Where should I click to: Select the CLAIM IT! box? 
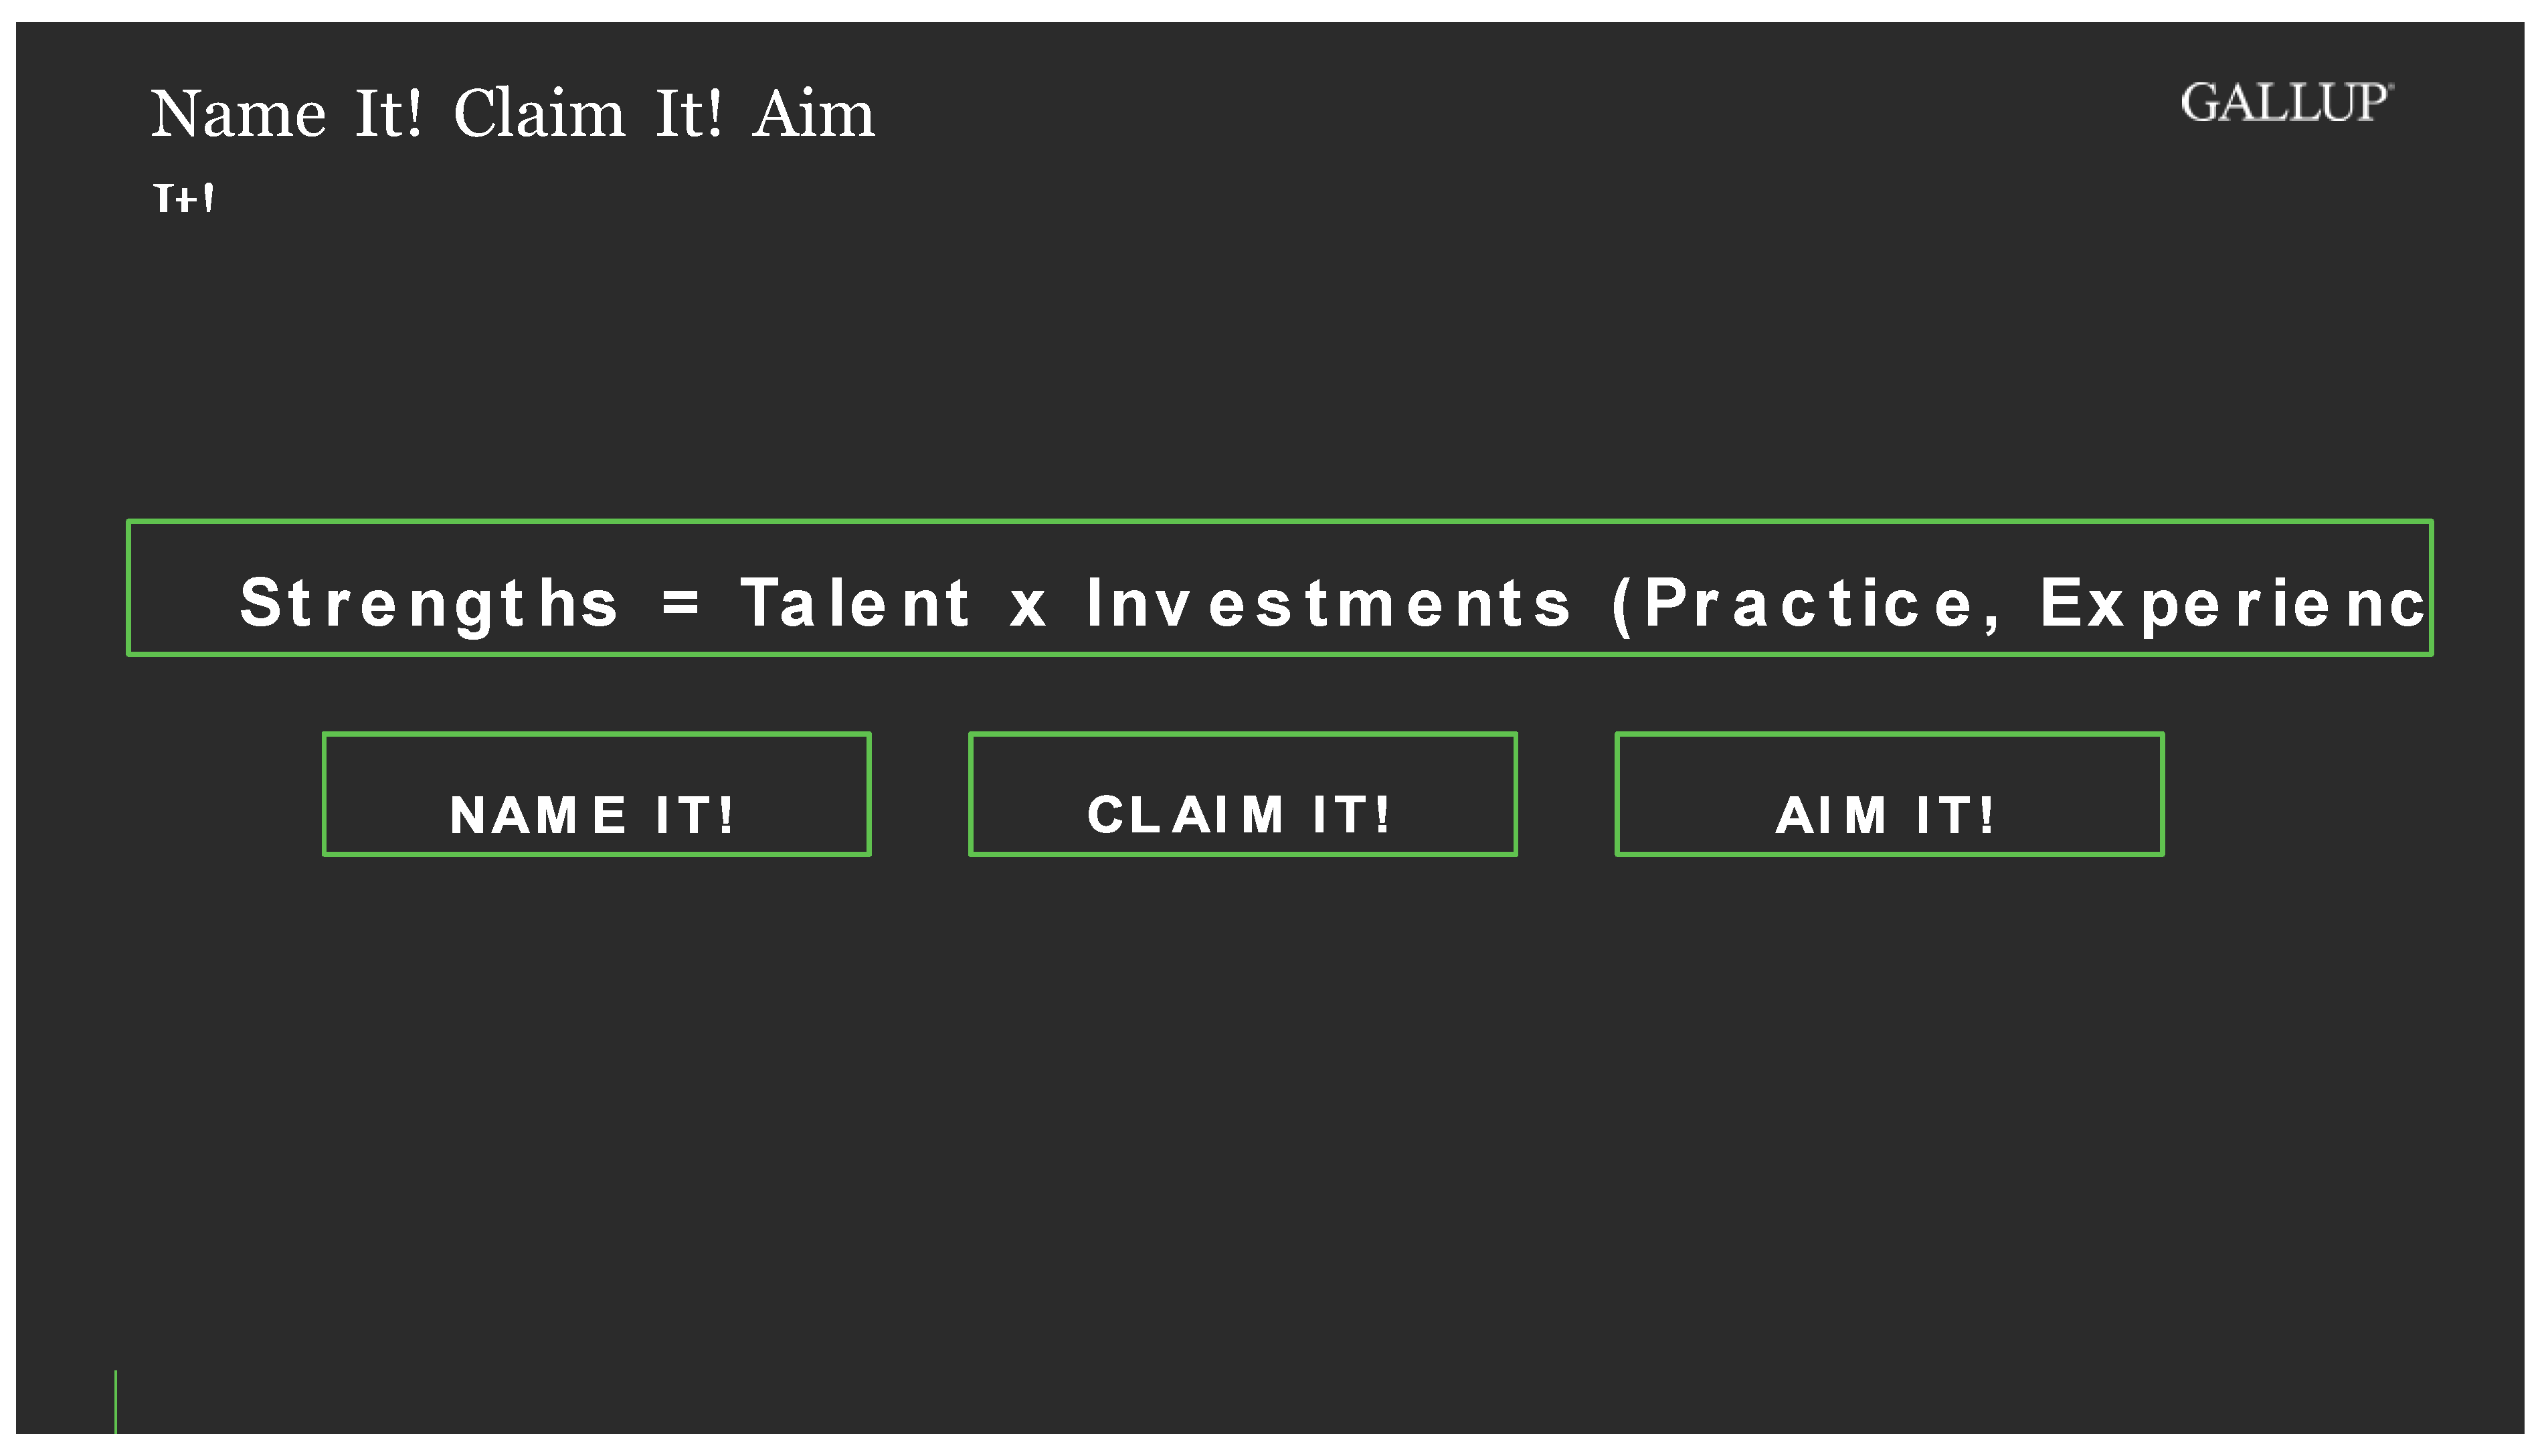(1242, 794)
